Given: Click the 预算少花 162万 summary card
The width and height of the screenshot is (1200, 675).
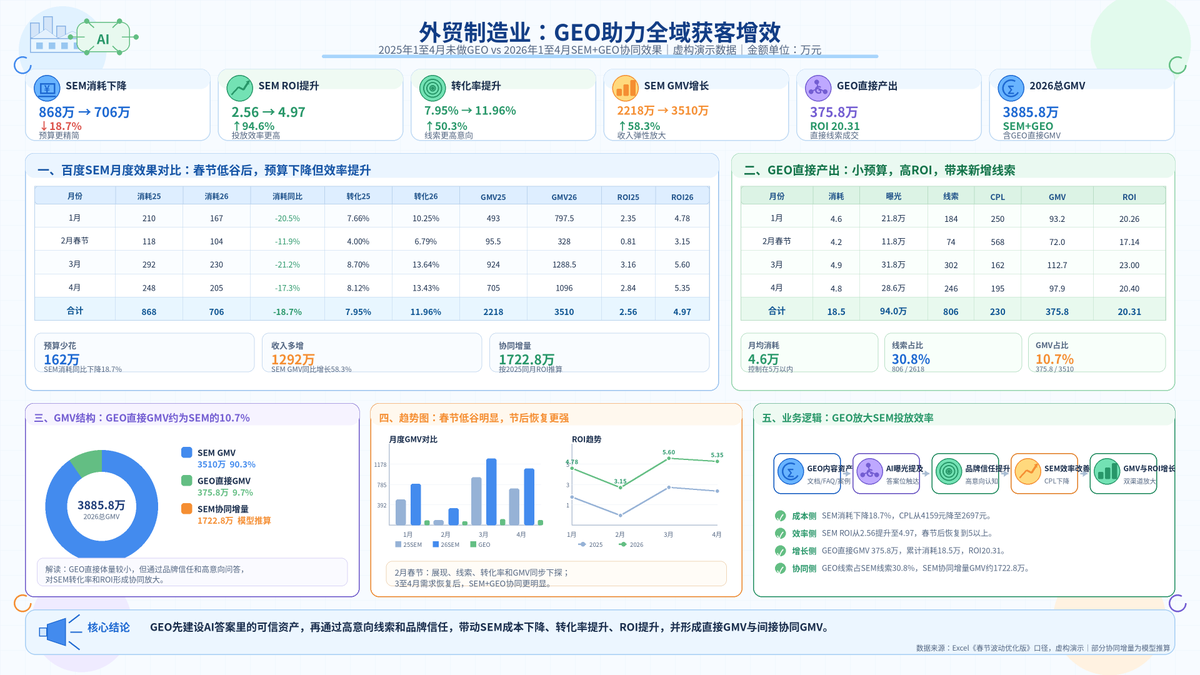Looking at the screenshot, I should (x=143, y=354).
